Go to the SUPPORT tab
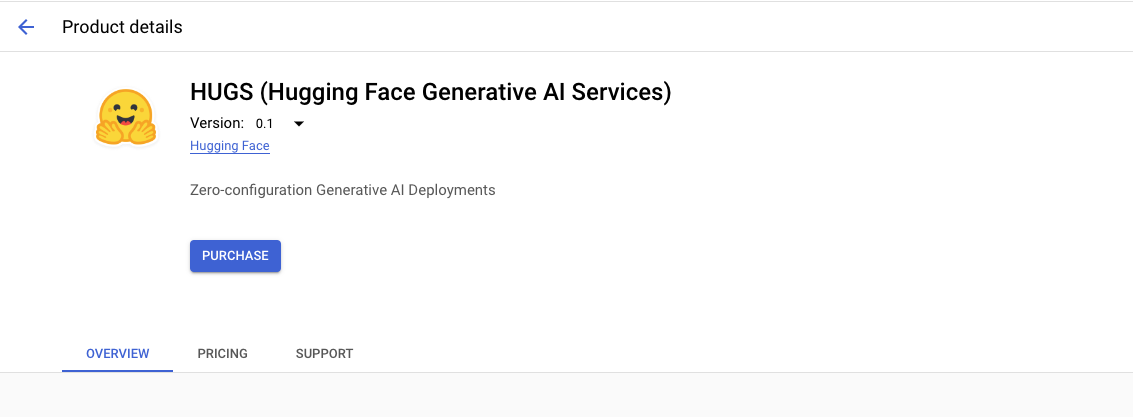 click(324, 354)
